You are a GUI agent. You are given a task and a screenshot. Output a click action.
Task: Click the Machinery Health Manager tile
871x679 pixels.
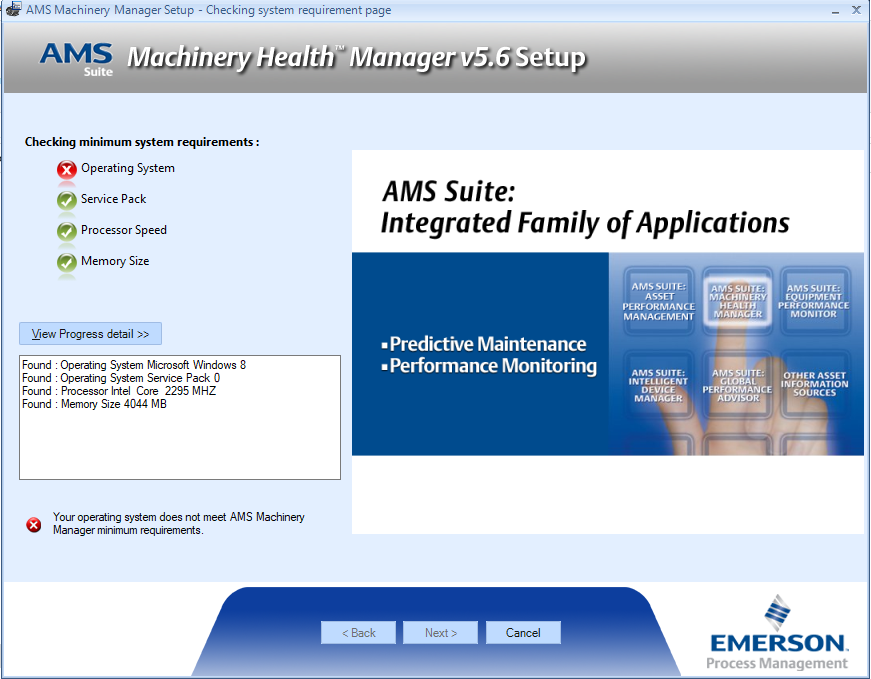(737, 301)
